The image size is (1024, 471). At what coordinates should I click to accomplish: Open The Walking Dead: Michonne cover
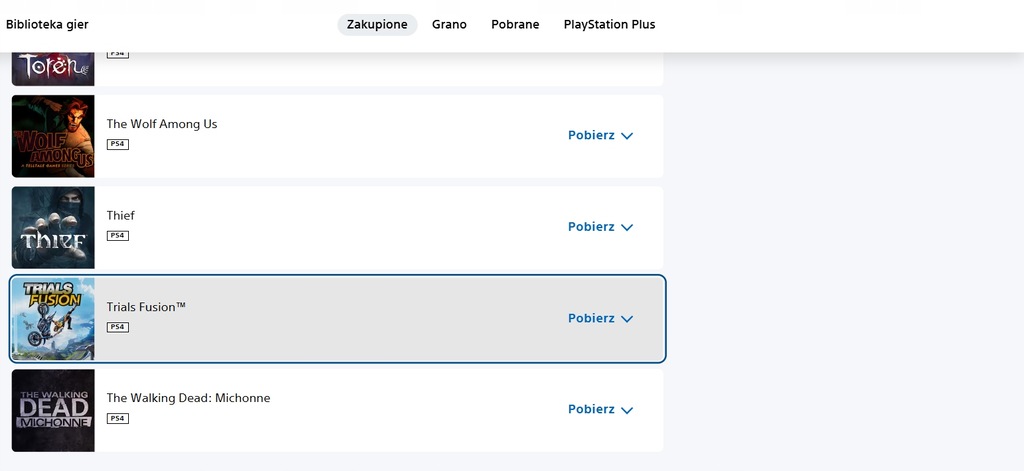(53, 410)
